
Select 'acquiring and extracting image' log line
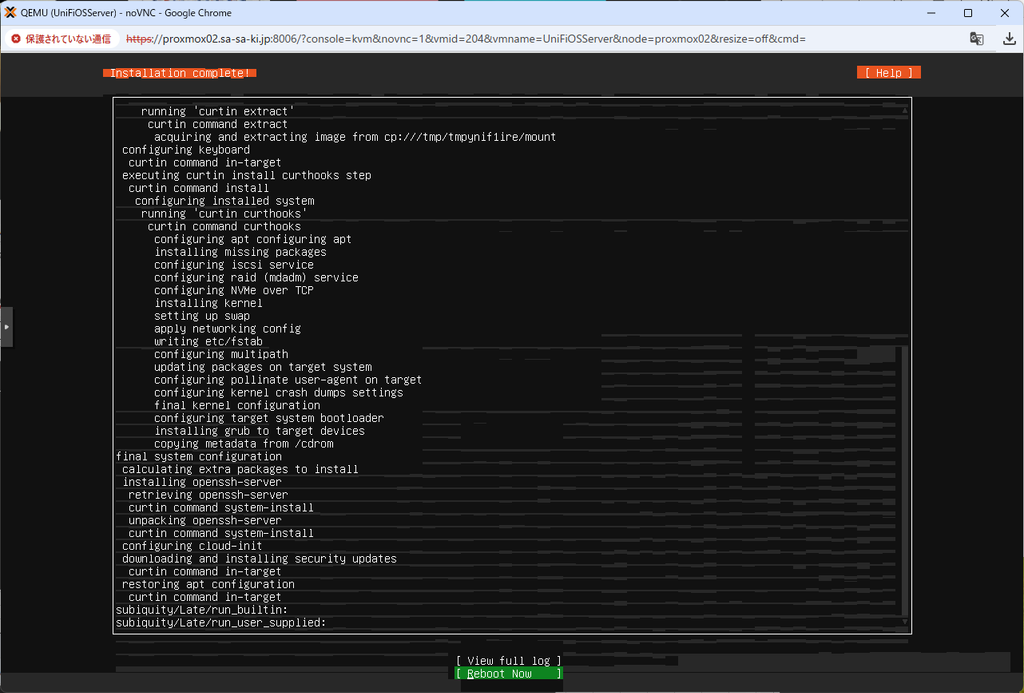pyautogui.click(x=355, y=137)
